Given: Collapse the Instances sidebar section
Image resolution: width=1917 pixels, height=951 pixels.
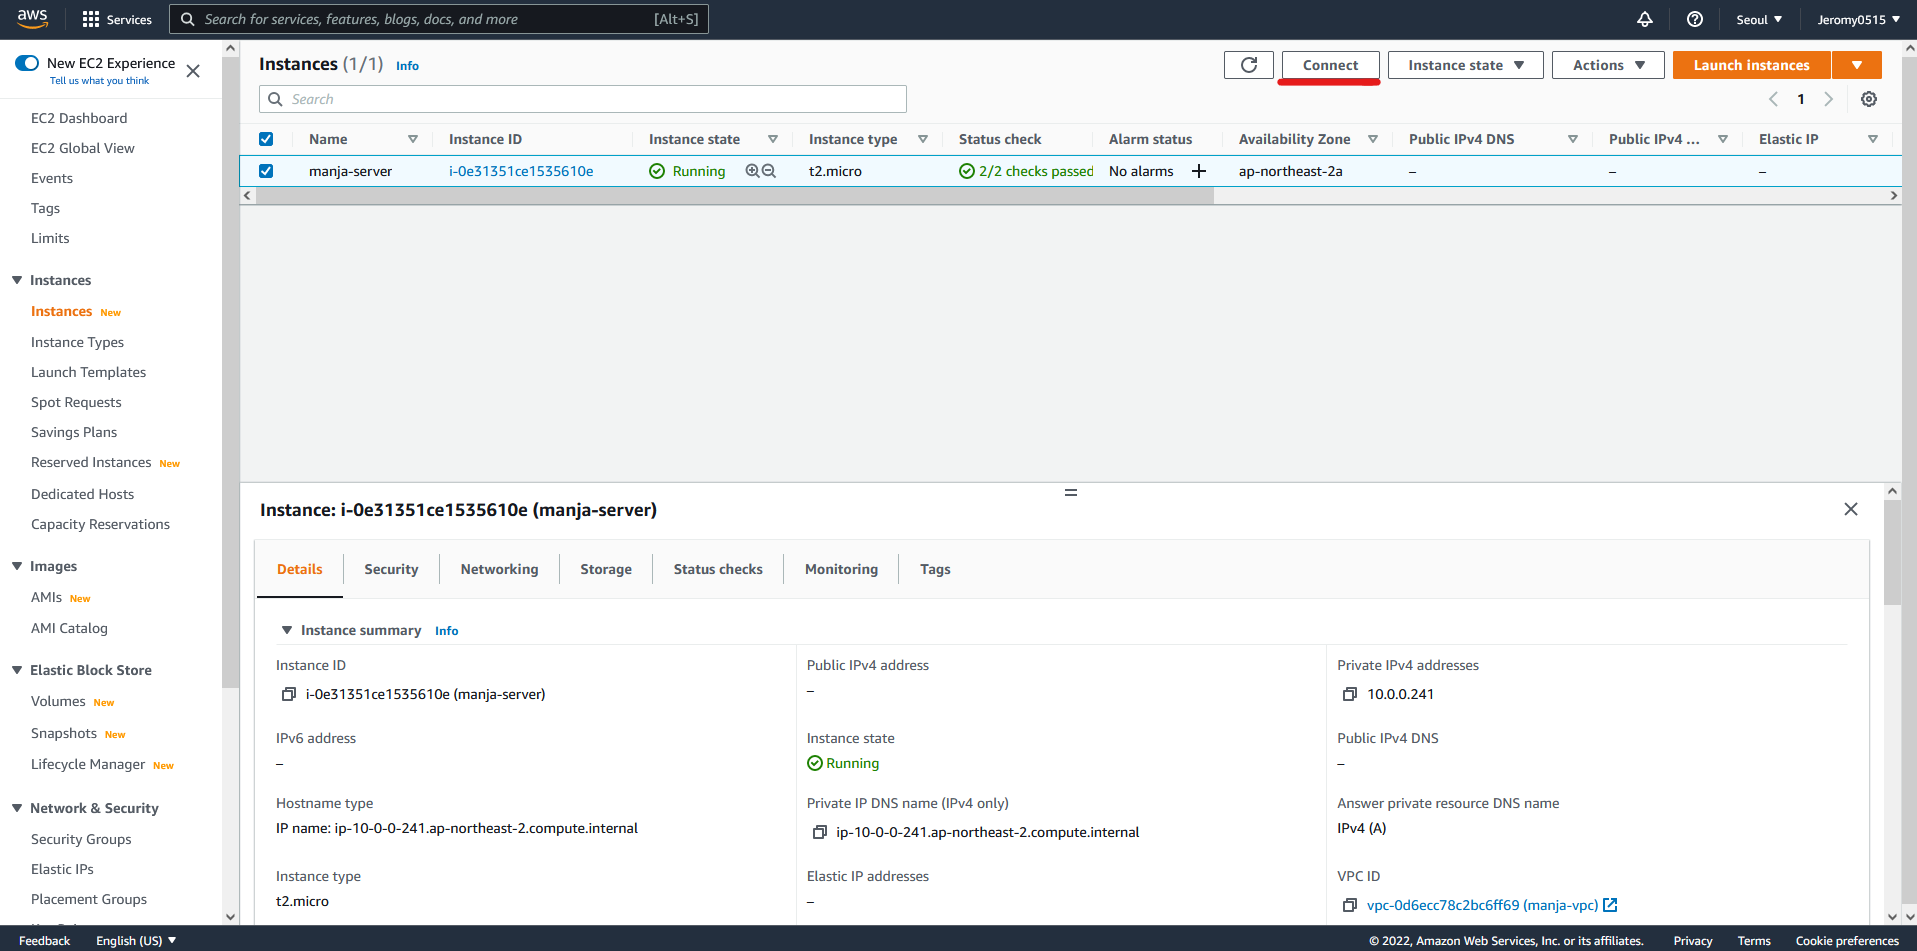Looking at the screenshot, I should tap(17, 280).
